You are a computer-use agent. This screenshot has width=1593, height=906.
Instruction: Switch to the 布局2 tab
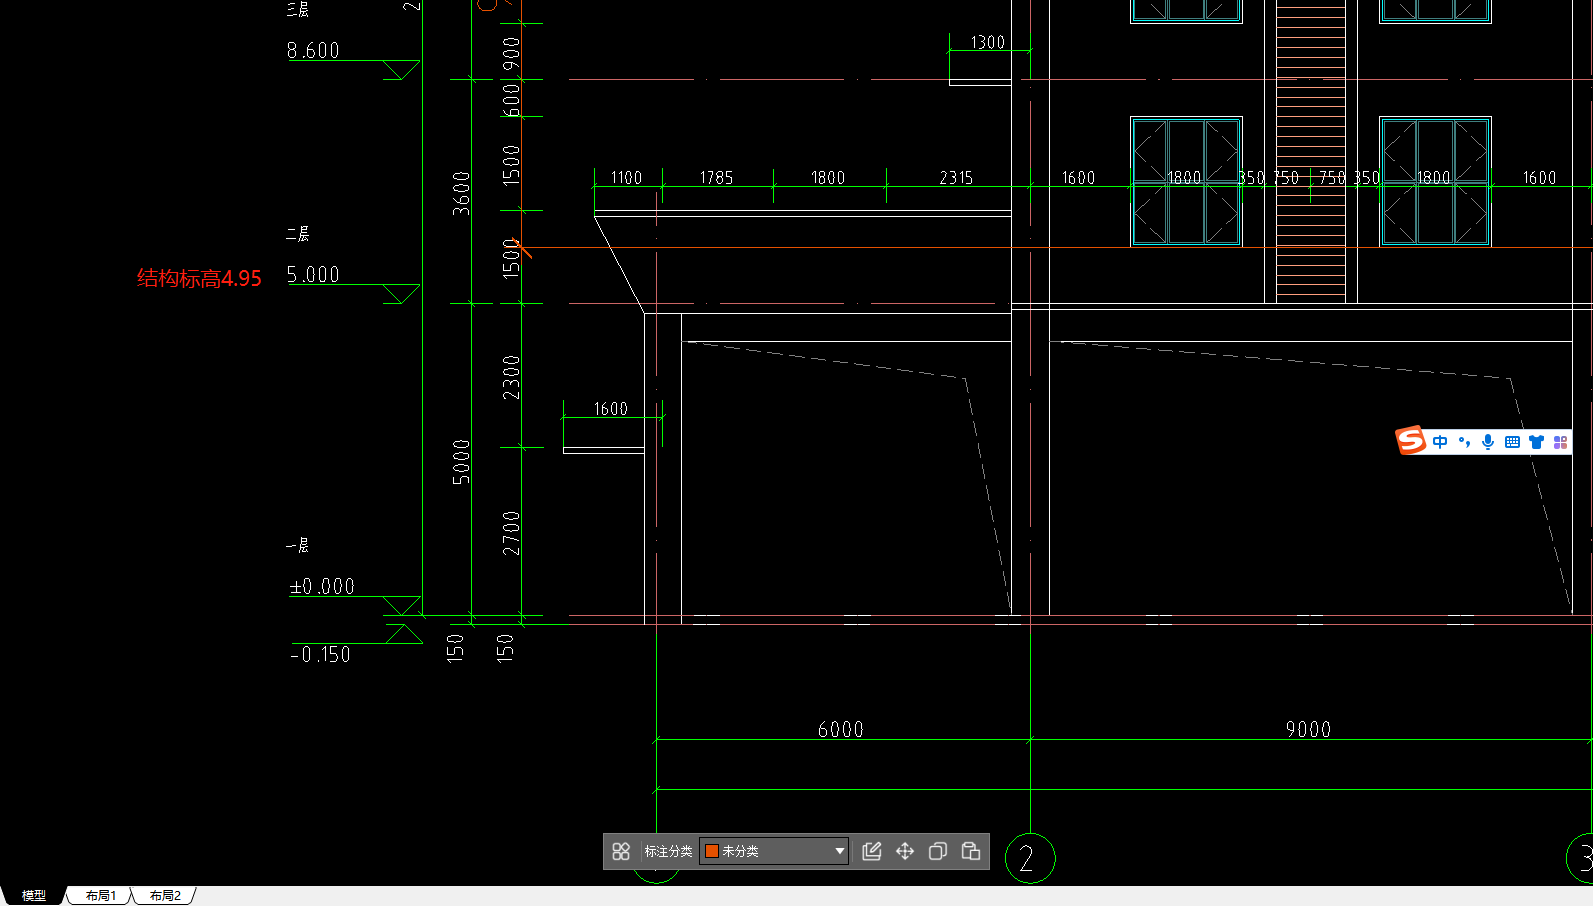pos(165,895)
